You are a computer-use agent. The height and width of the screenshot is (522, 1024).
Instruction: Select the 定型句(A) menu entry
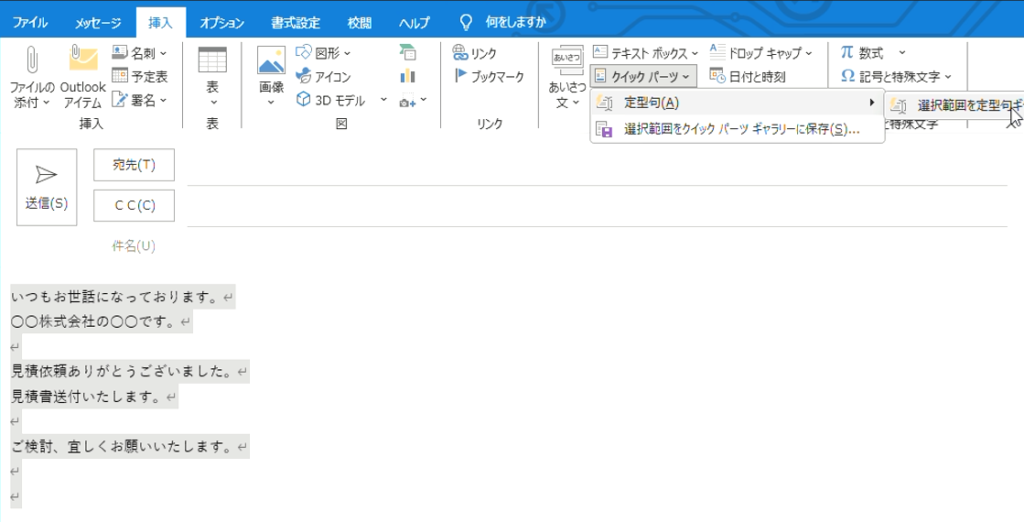pyautogui.click(x=651, y=103)
